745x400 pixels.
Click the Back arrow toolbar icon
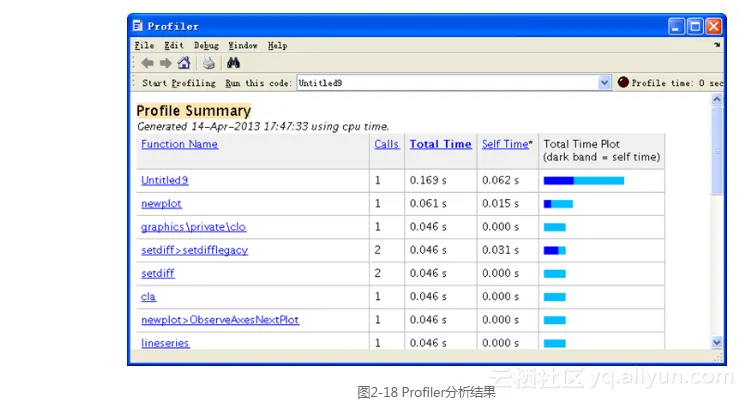click(x=147, y=63)
